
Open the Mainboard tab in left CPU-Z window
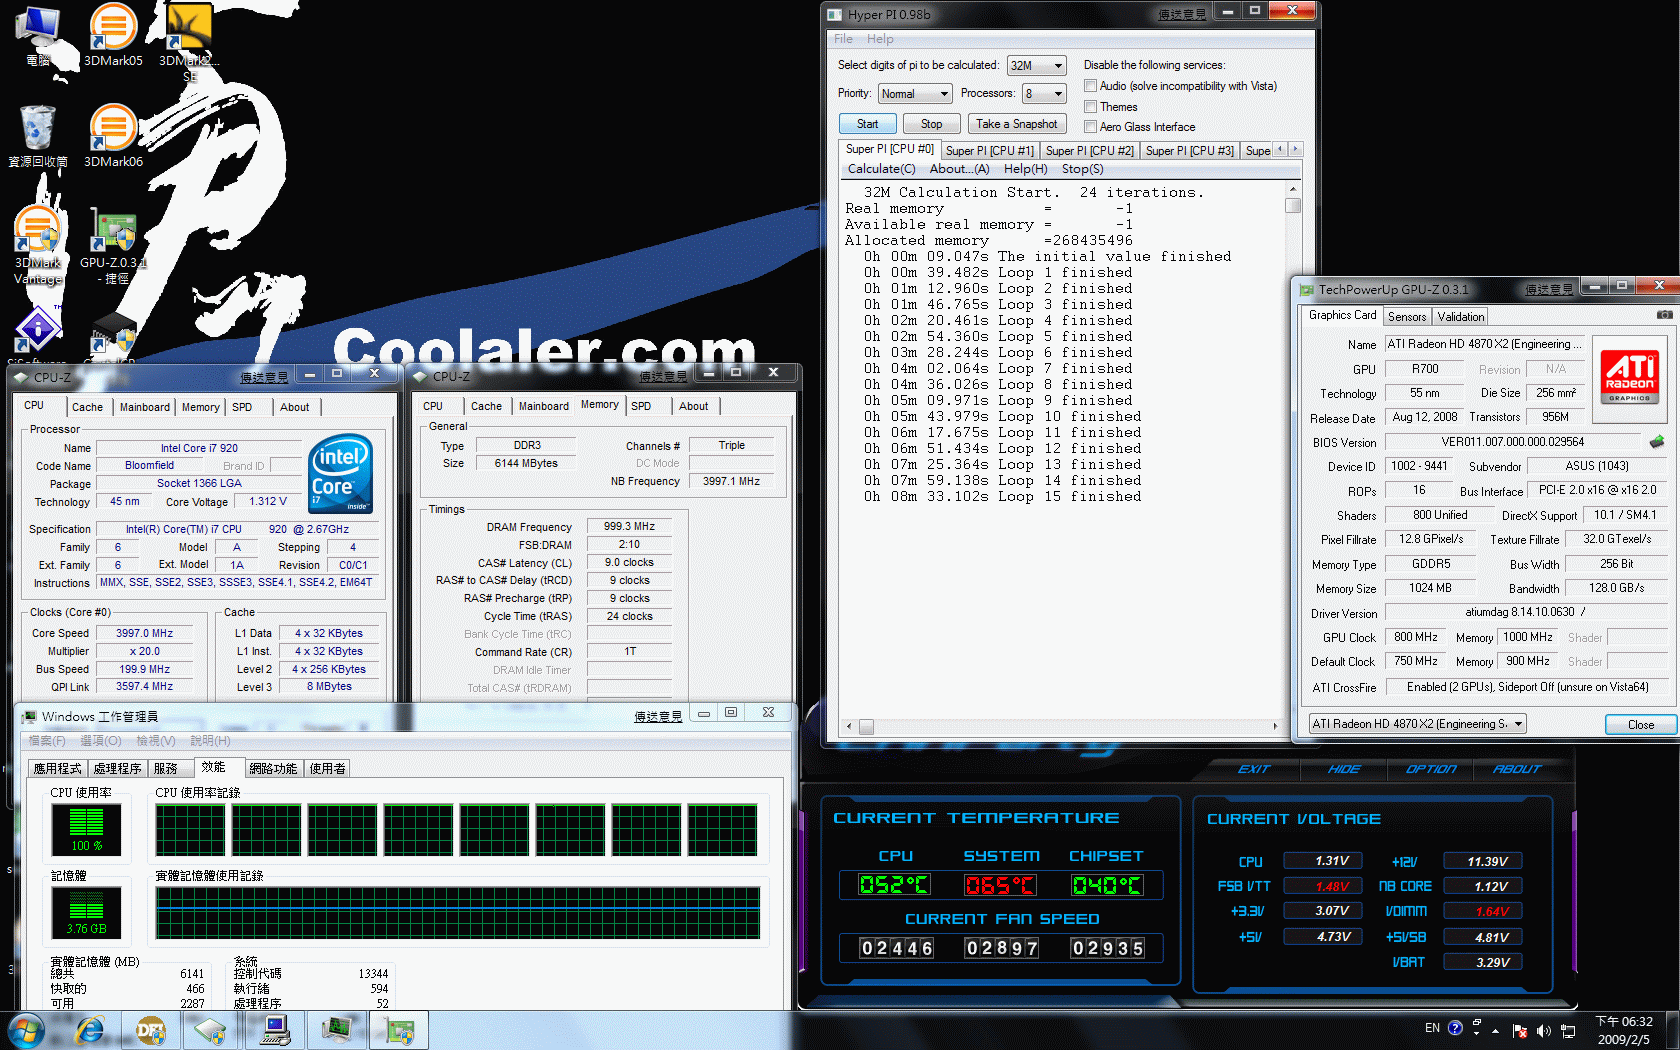[x=145, y=407]
